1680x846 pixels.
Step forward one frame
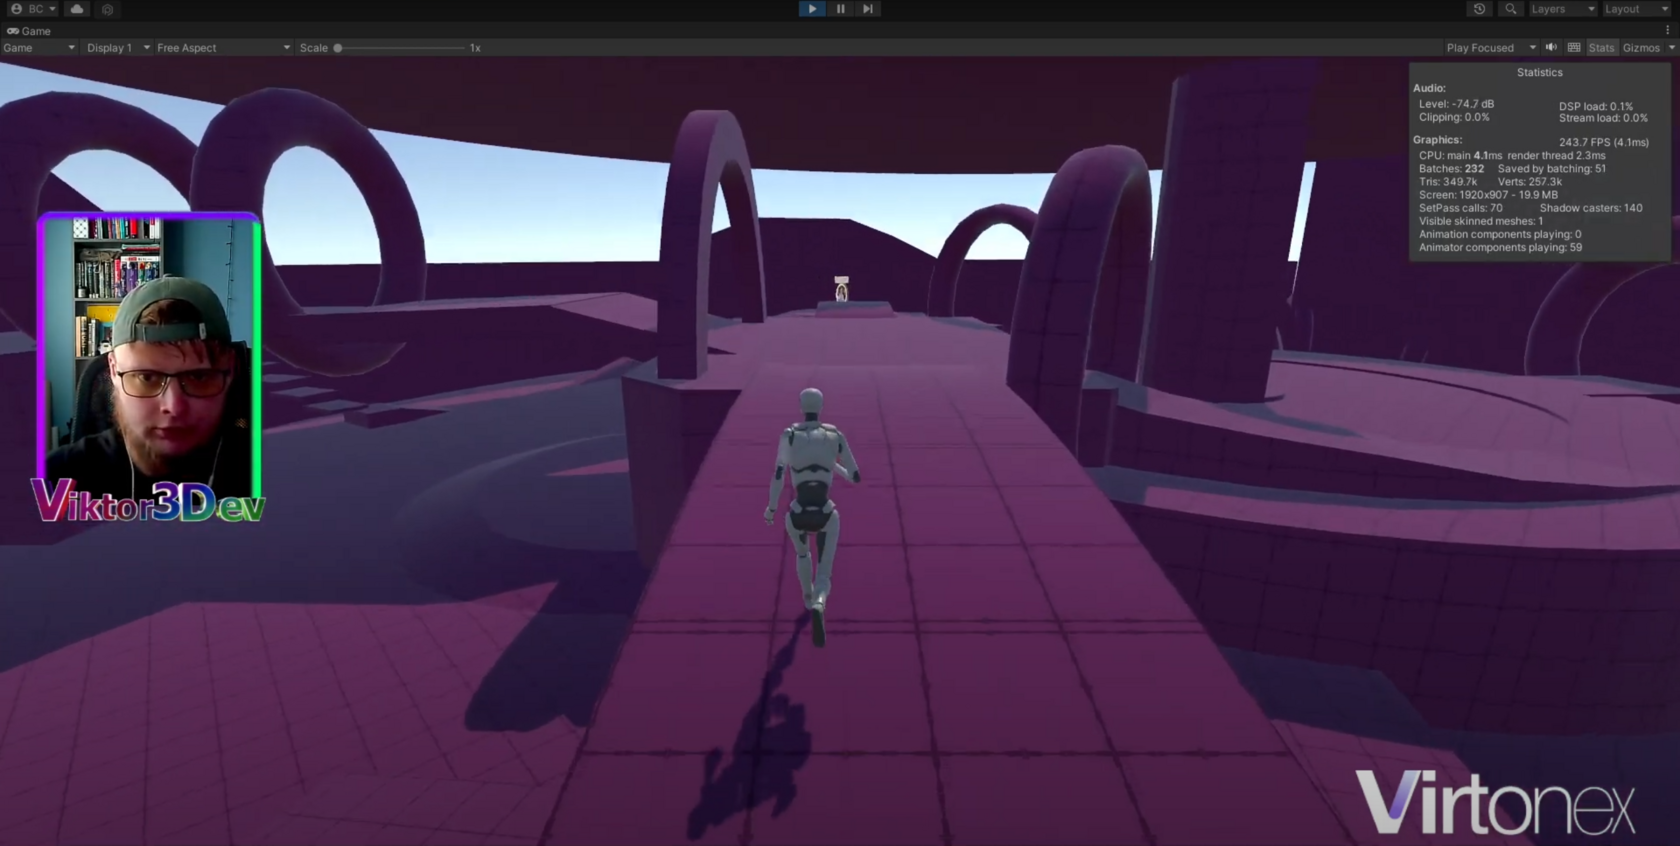[868, 9]
